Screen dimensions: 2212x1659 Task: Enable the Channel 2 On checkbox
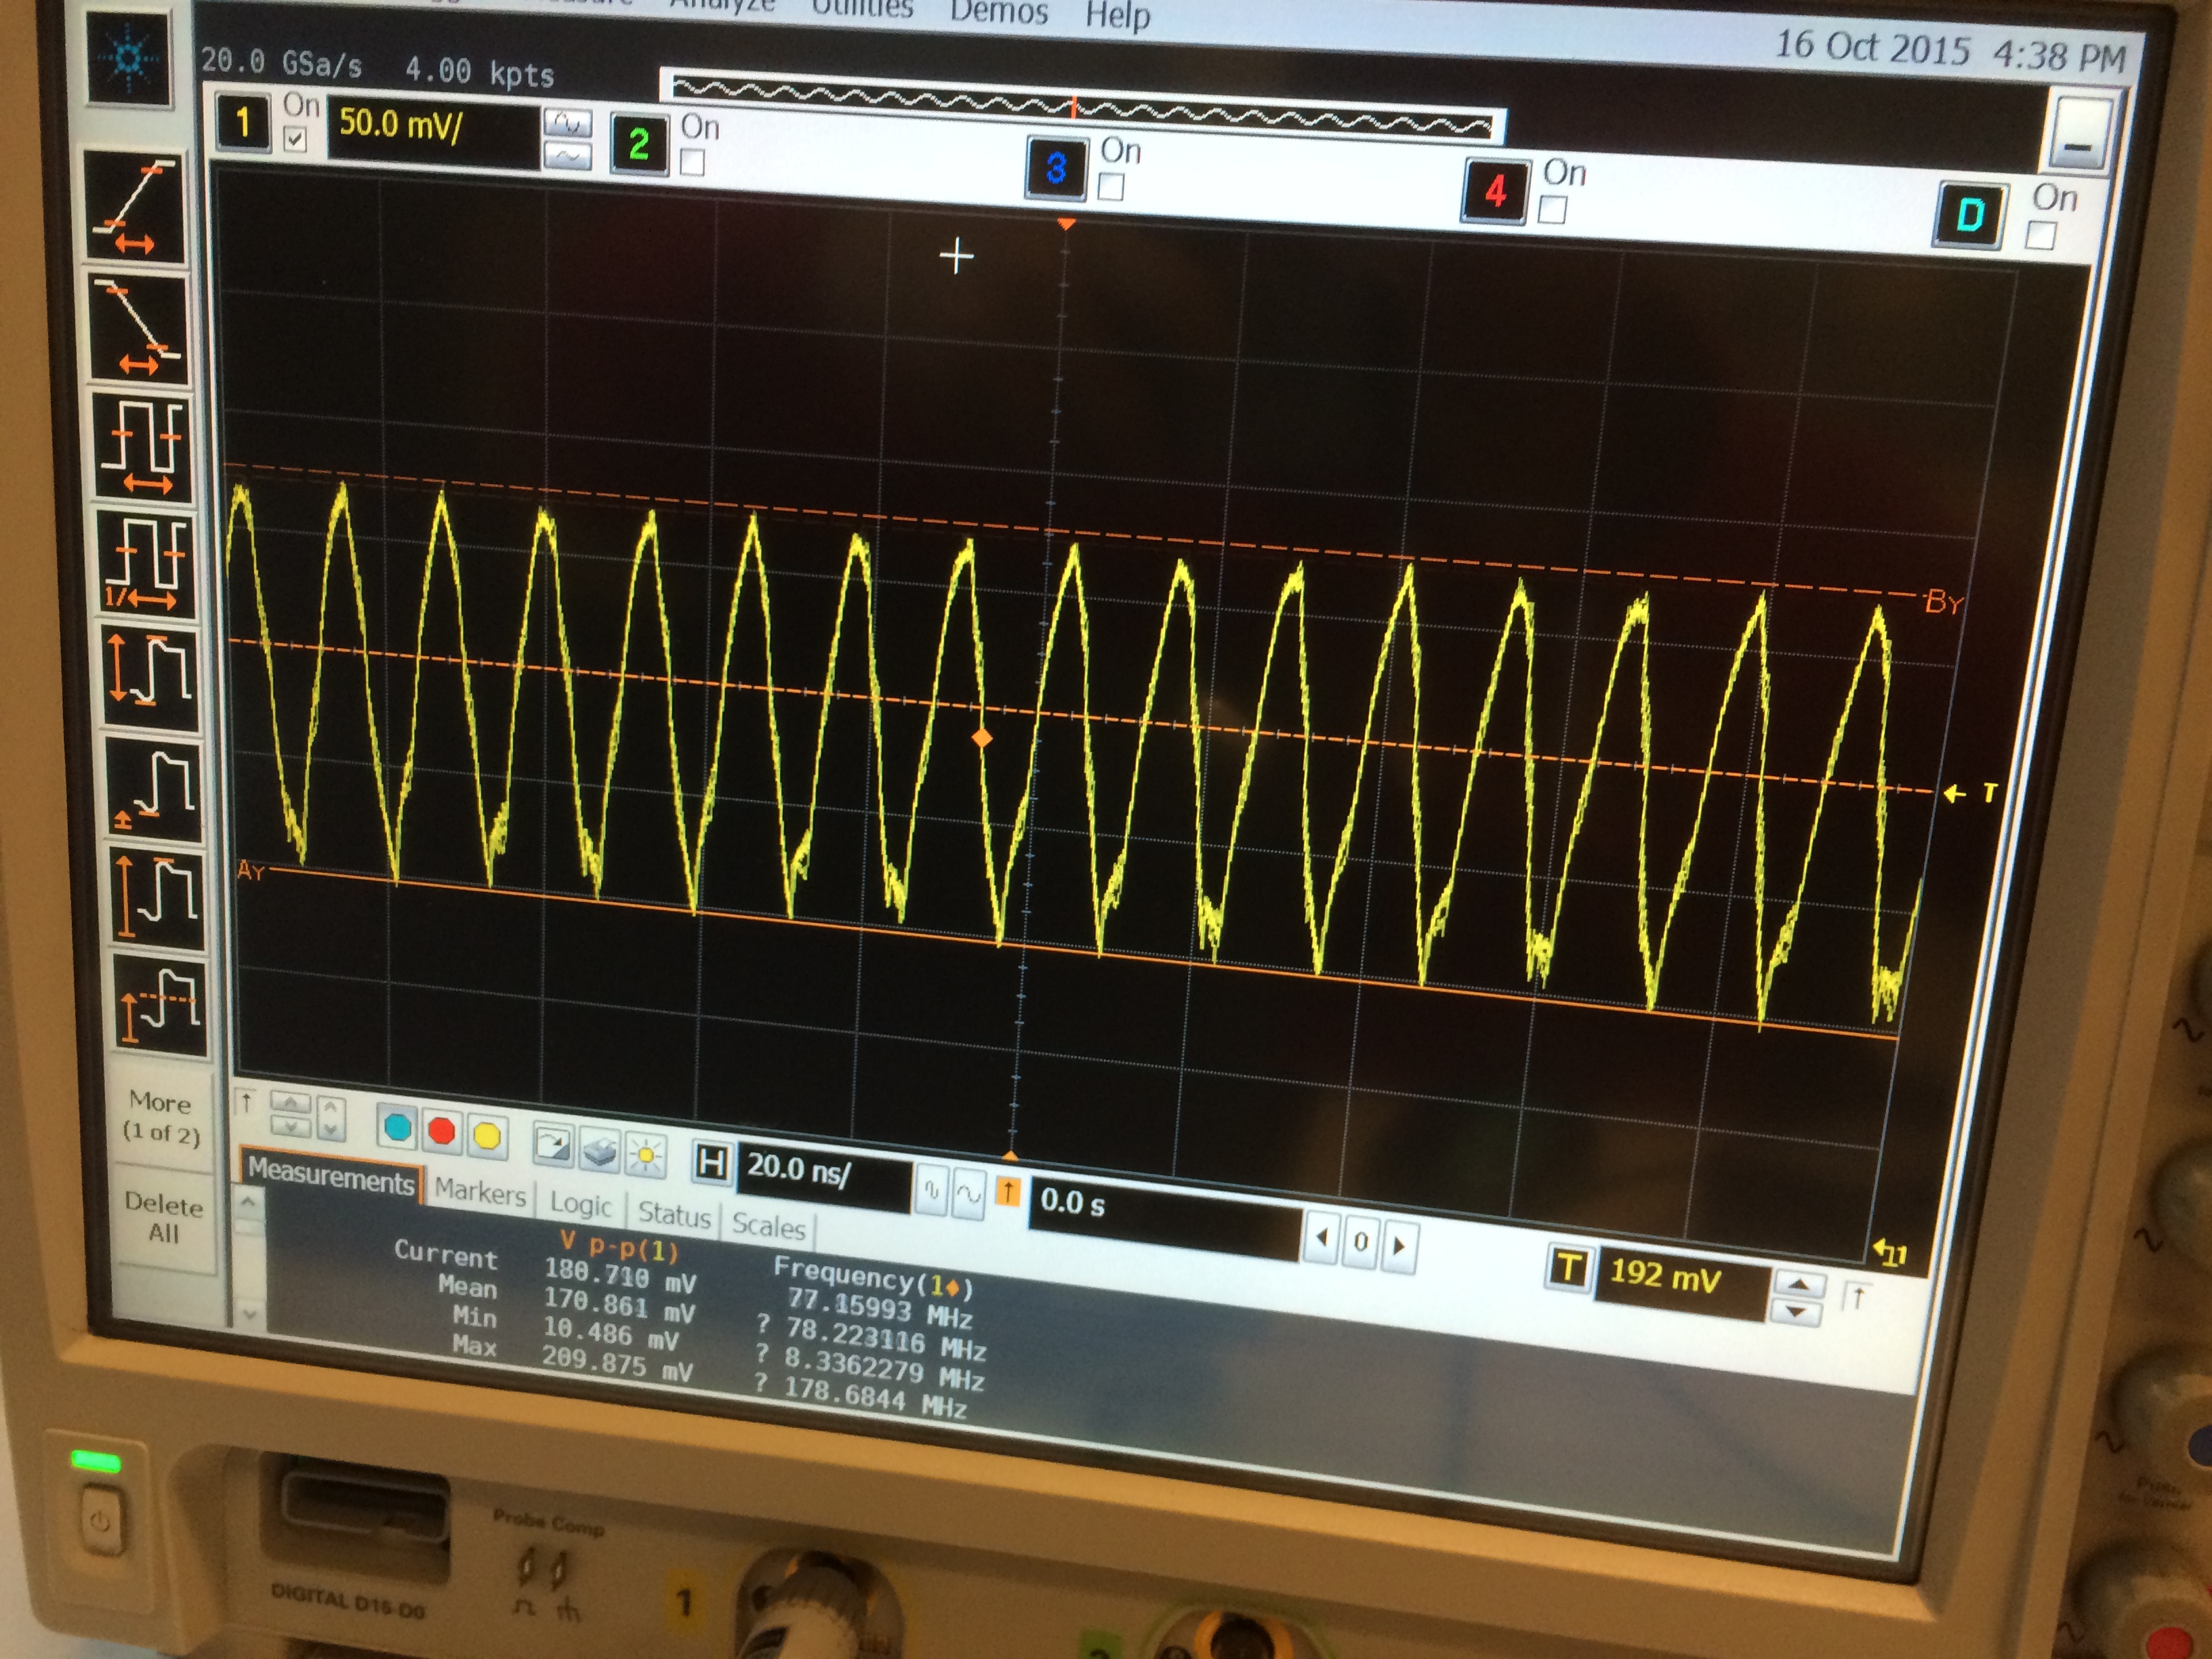pos(692,163)
